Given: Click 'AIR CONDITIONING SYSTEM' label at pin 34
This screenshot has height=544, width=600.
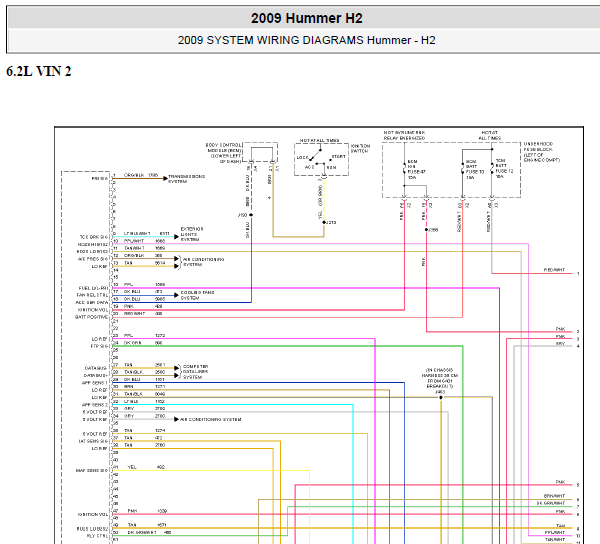Looking at the screenshot, I should click(x=210, y=419).
